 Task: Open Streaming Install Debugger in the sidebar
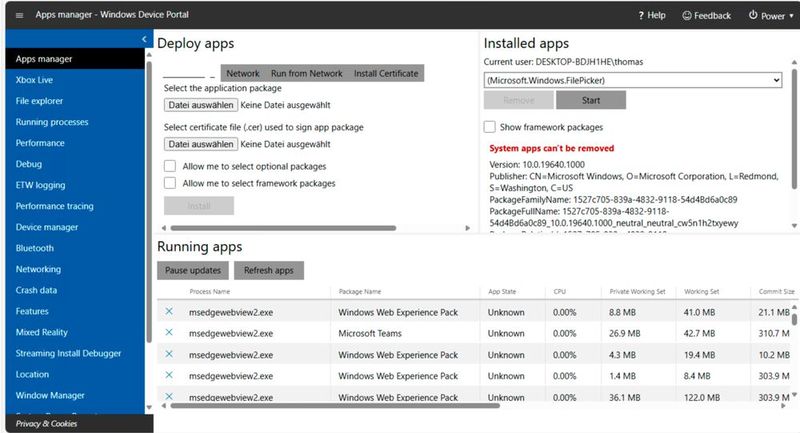(x=75, y=353)
